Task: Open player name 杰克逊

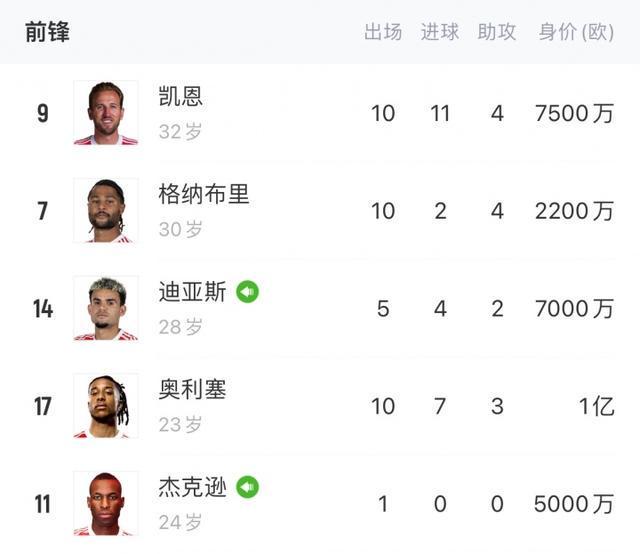Action: [x=192, y=487]
